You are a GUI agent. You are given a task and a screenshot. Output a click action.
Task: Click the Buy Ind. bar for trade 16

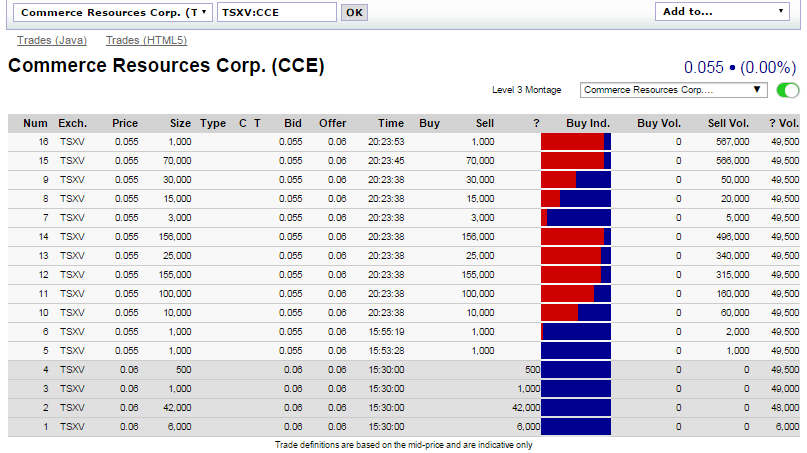[576, 142]
